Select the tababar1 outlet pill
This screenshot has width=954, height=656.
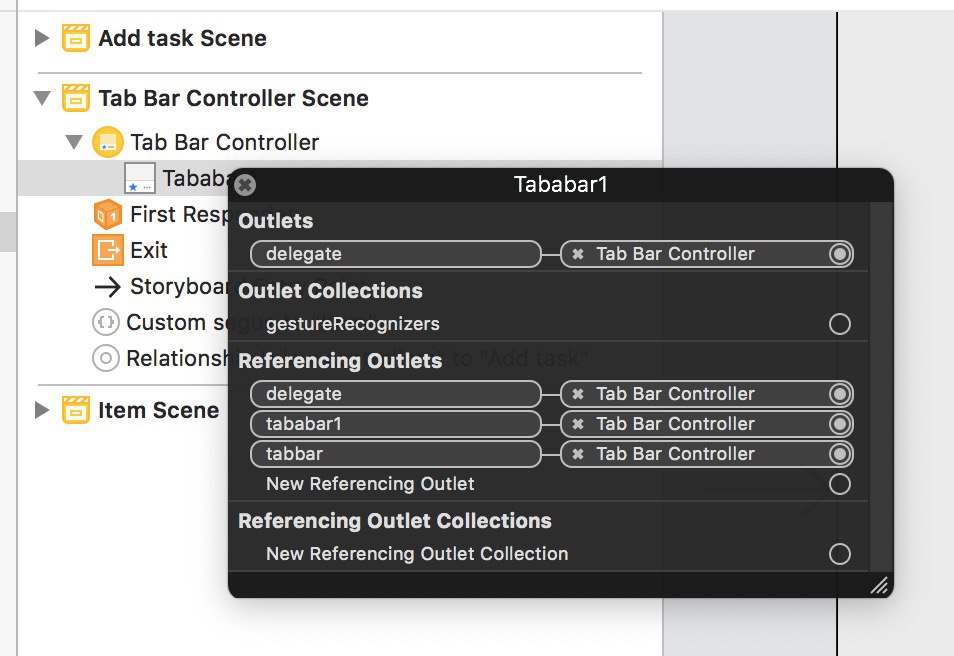coord(395,424)
